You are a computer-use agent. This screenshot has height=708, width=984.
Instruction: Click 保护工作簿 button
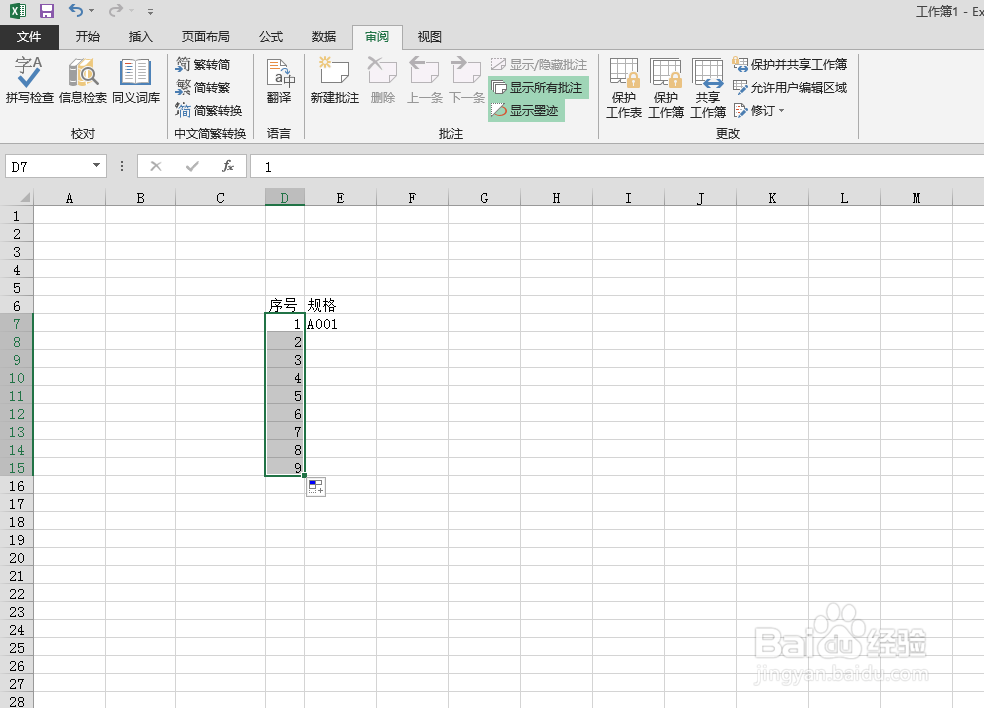666,88
